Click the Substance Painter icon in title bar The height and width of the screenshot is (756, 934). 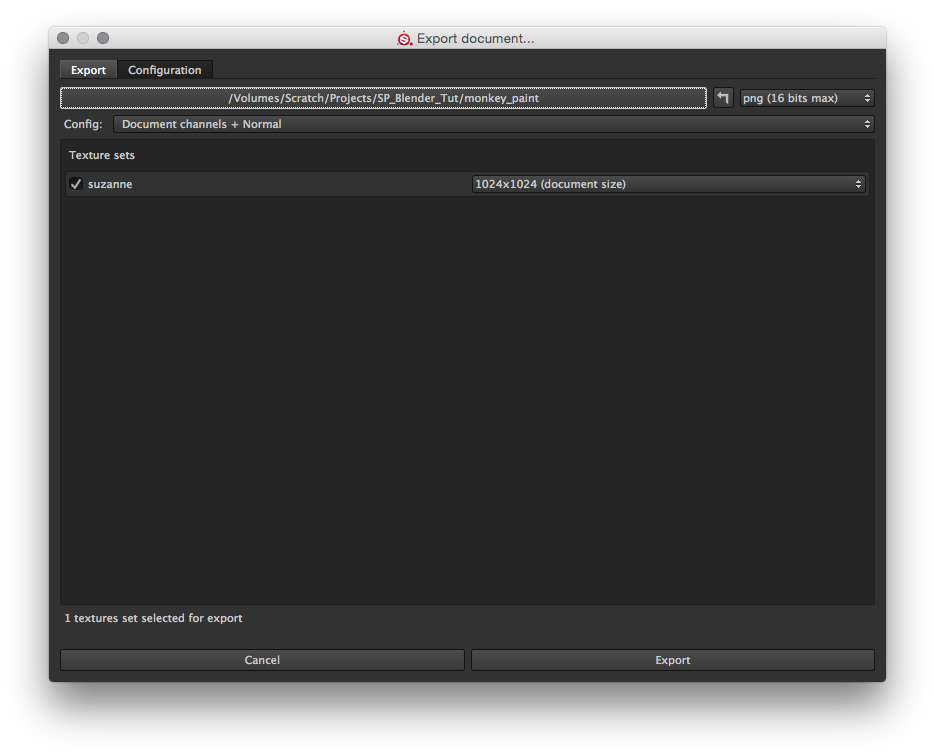click(x=405, y=39)
